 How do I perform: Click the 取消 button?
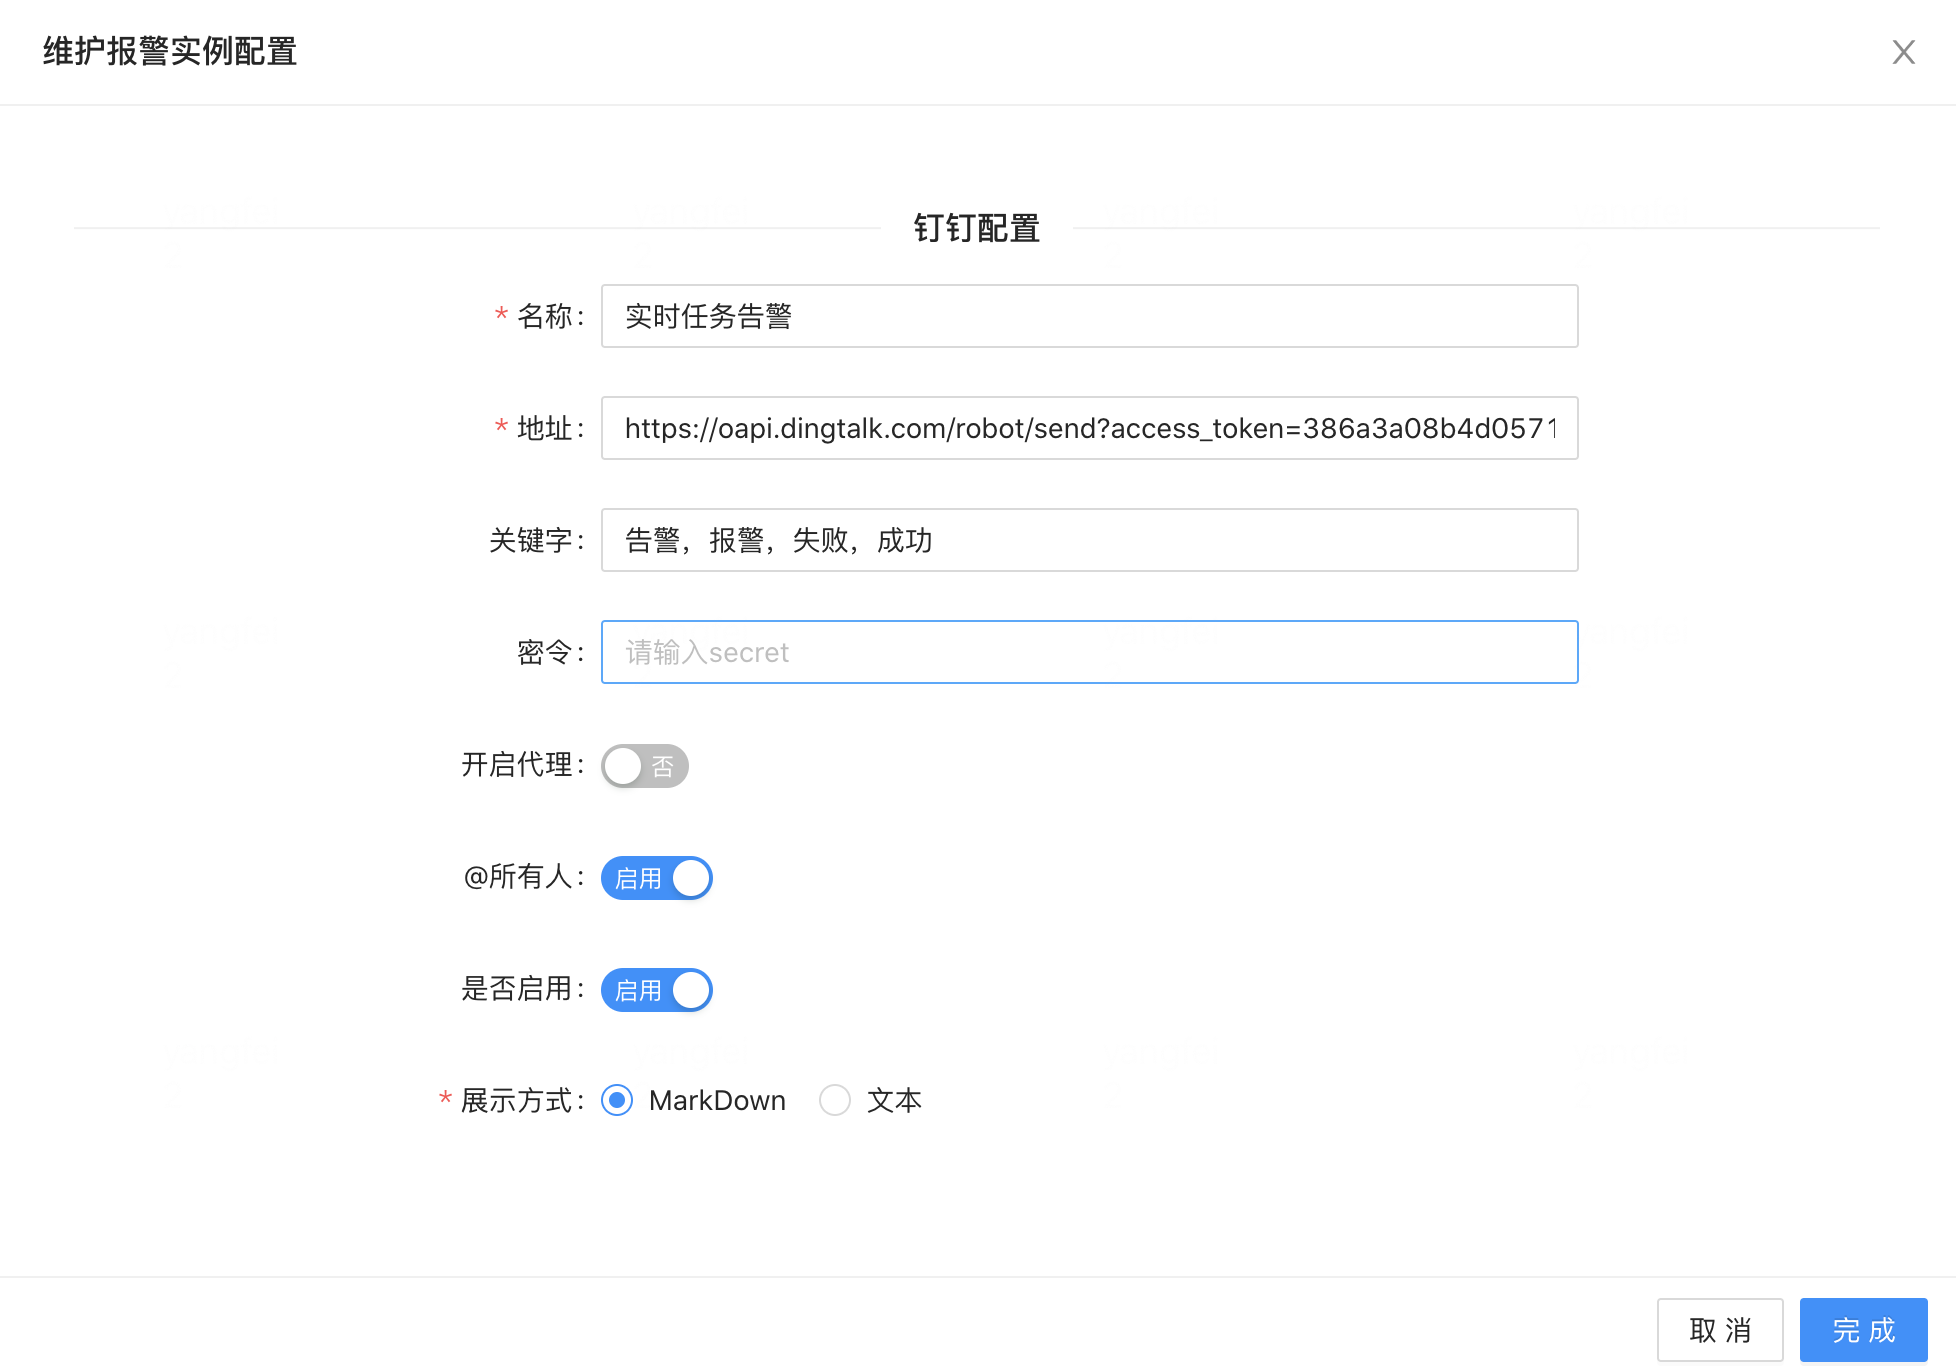[1720, 1330]
